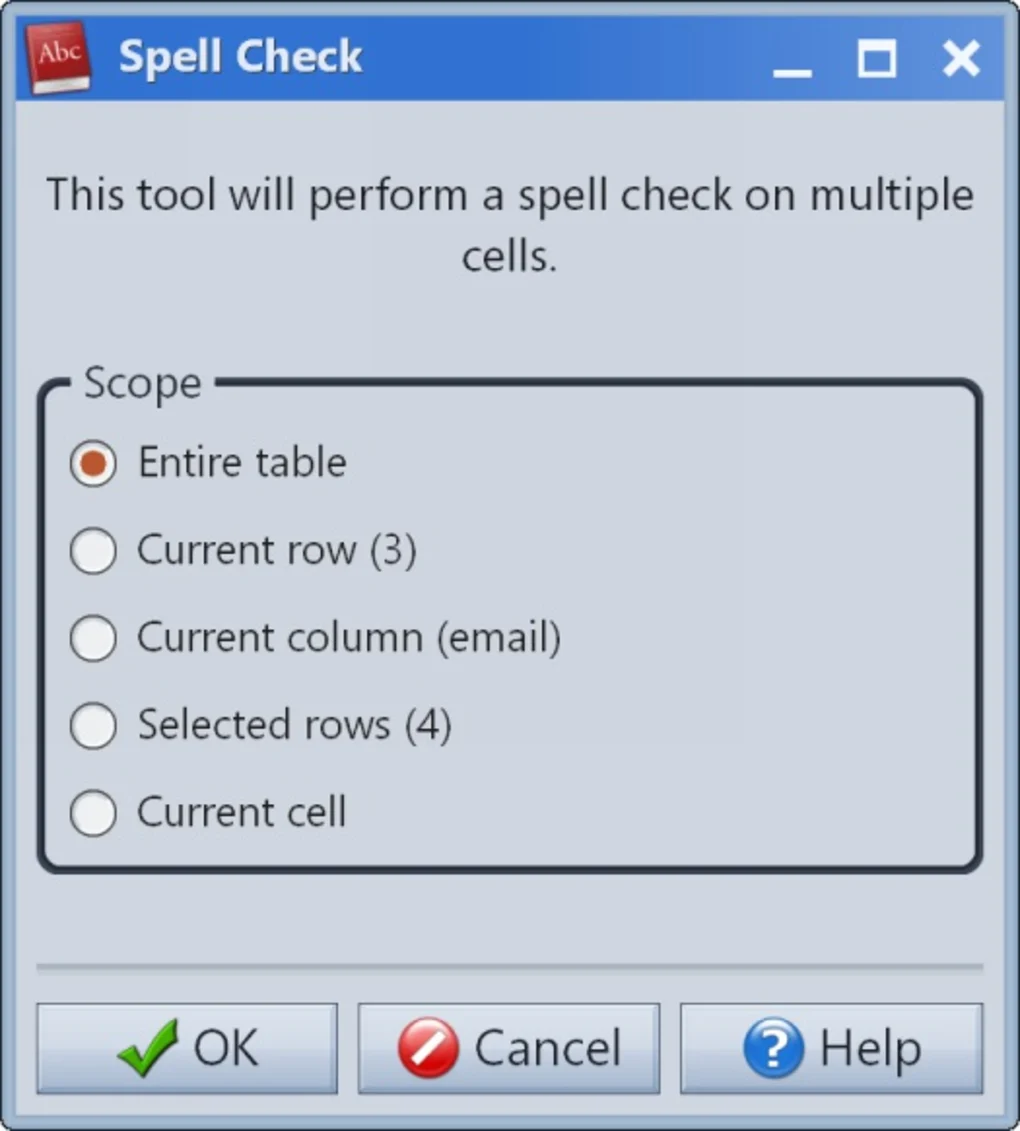Click the Spell Check title bar text
The image size is (1020, 1131).
(240, 57)
